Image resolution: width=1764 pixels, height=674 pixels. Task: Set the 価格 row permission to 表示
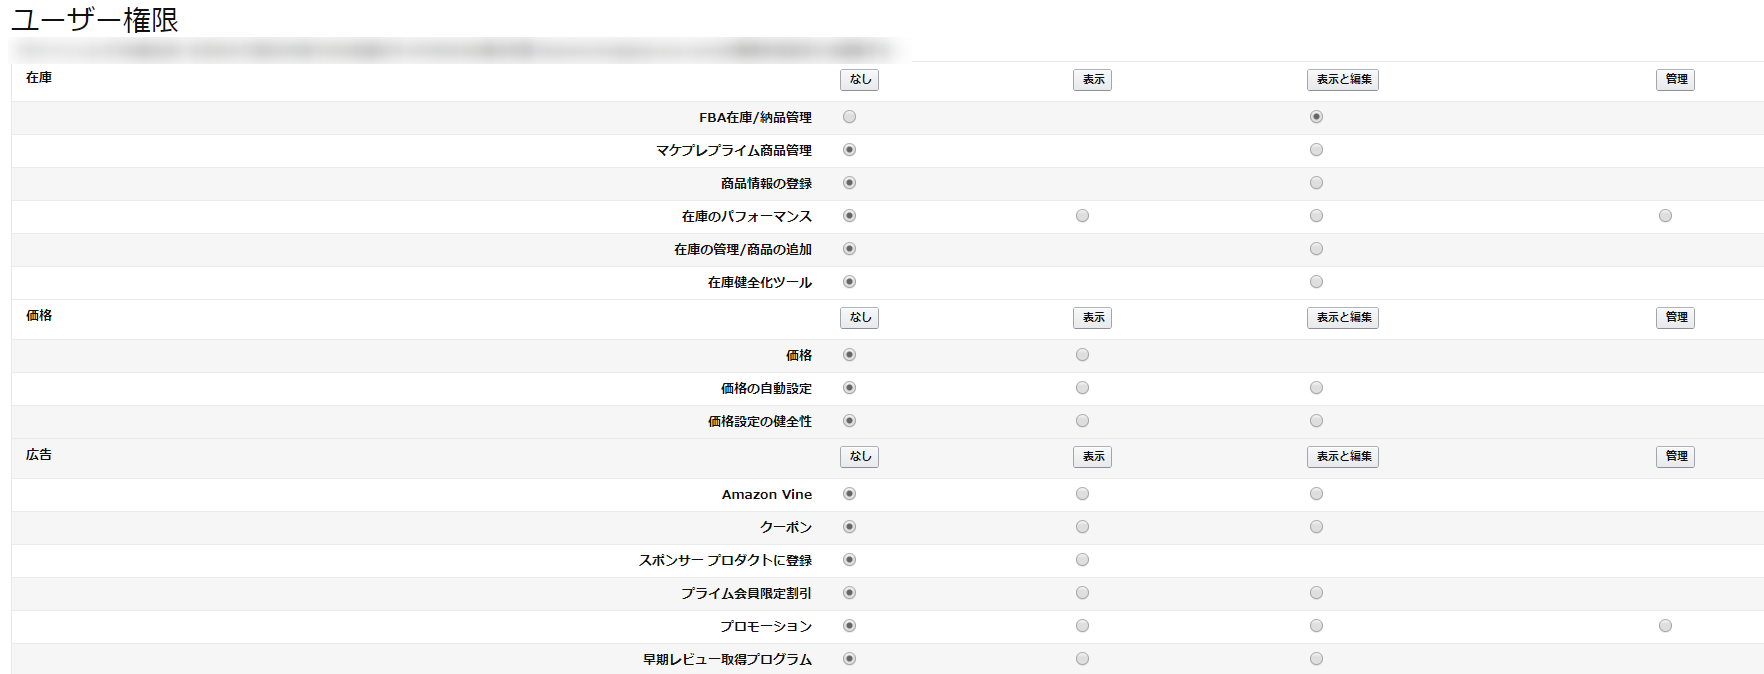pos(1082,355)
